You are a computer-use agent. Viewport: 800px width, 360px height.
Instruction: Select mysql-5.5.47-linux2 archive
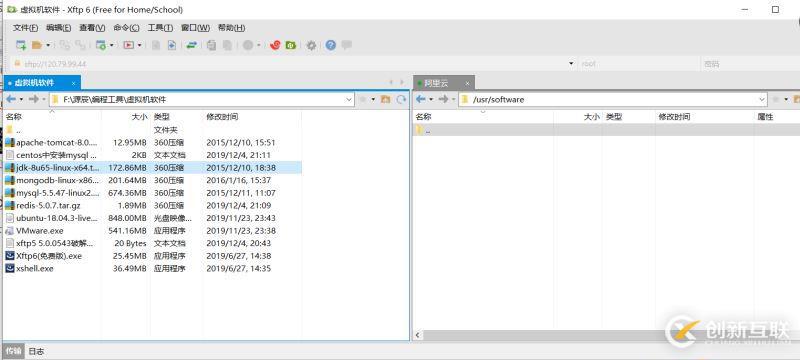[153, 193]
